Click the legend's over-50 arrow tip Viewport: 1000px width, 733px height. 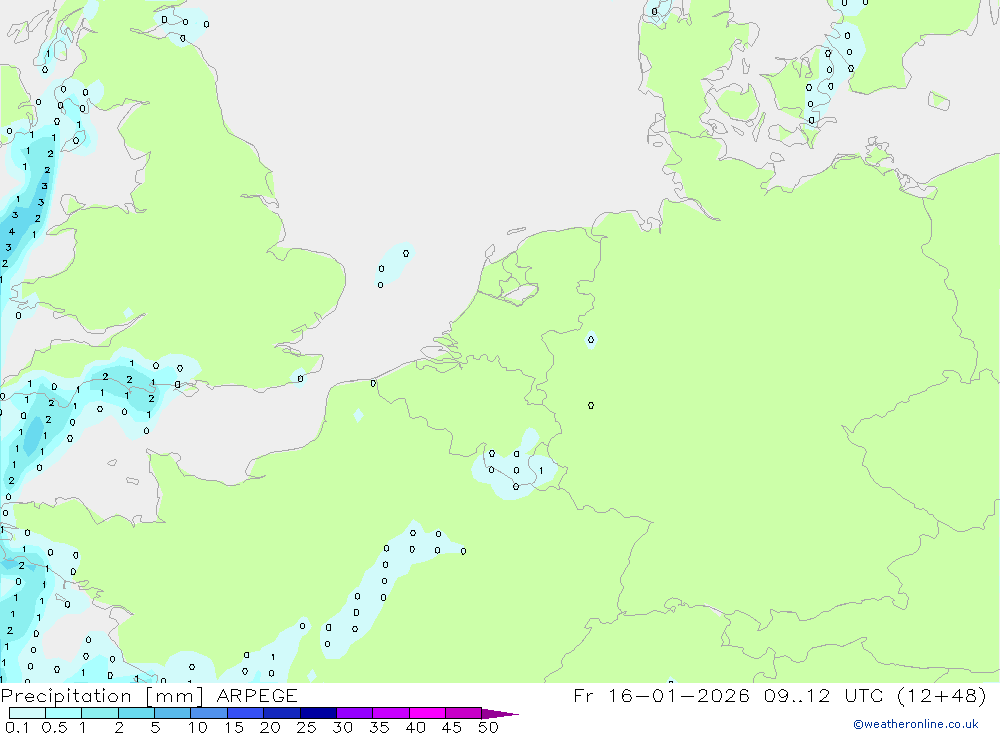click(x=508, y=714)
